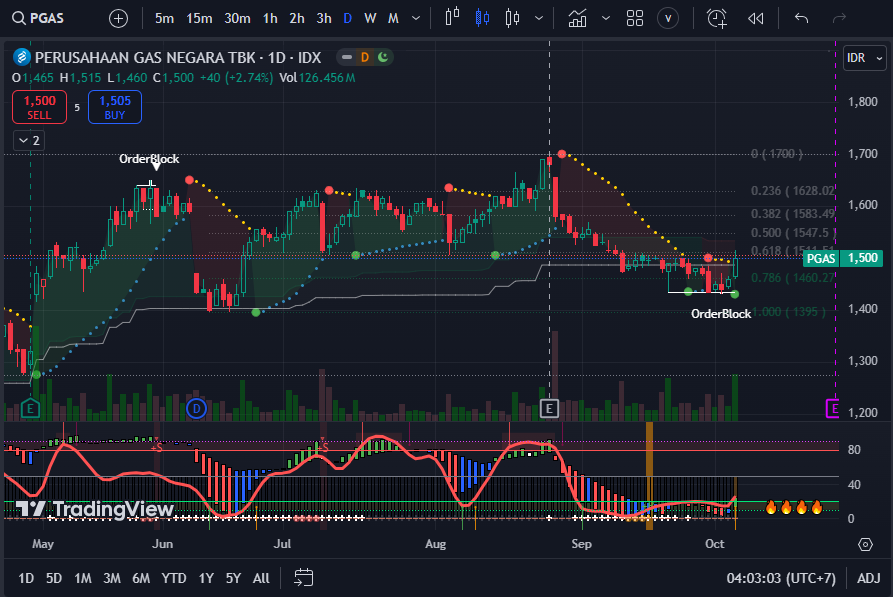Set date range to 3M
The image size is (893, 597).
coord(112,578)
